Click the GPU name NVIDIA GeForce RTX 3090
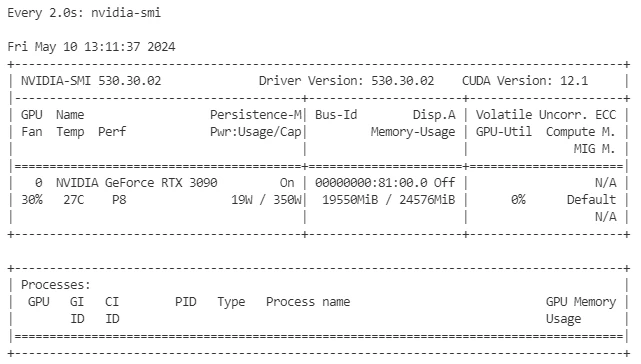 pyautogui.click(x=137, y=182)
